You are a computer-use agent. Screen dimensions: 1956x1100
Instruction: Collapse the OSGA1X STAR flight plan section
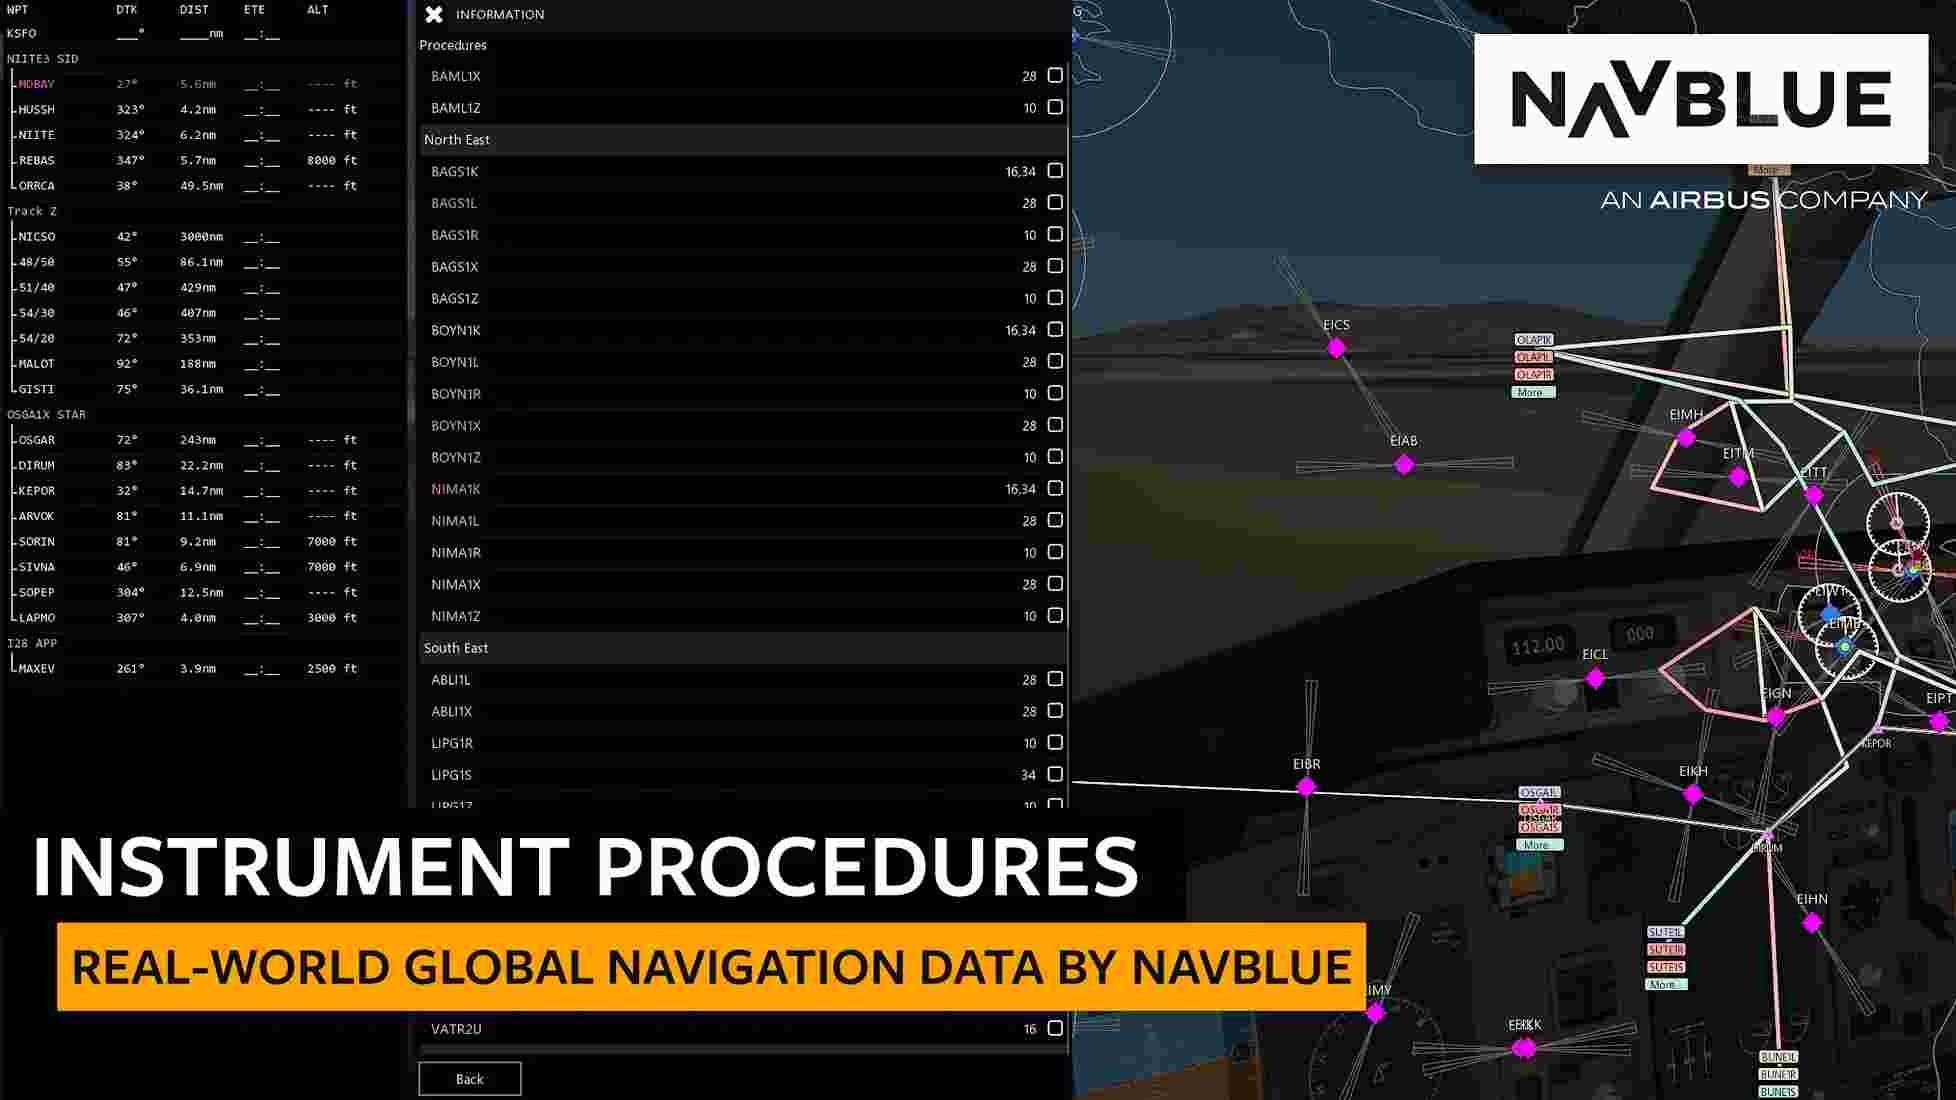click(46, 414)
